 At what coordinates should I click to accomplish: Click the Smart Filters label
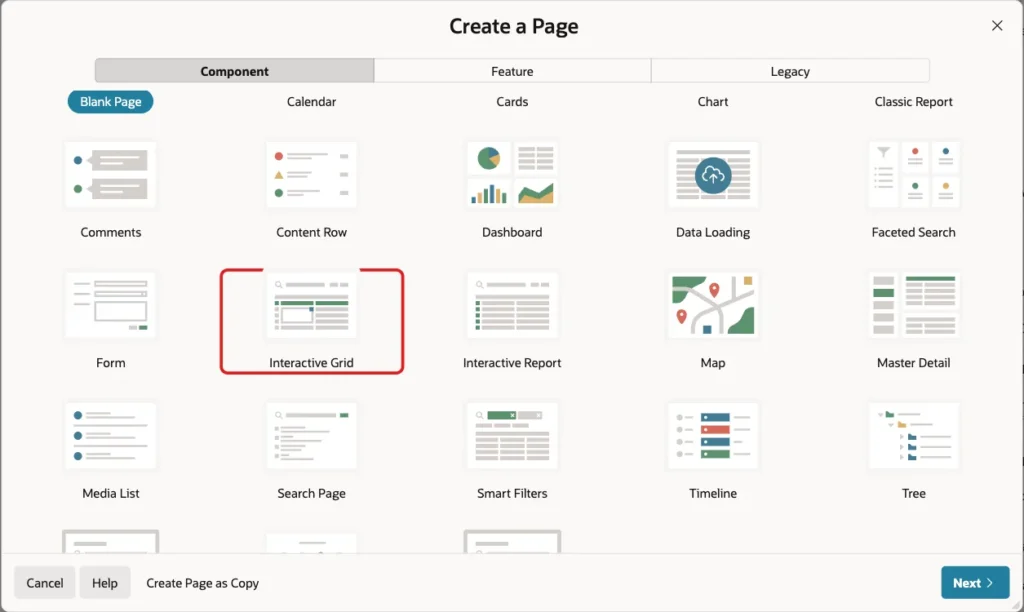(512, 493)
